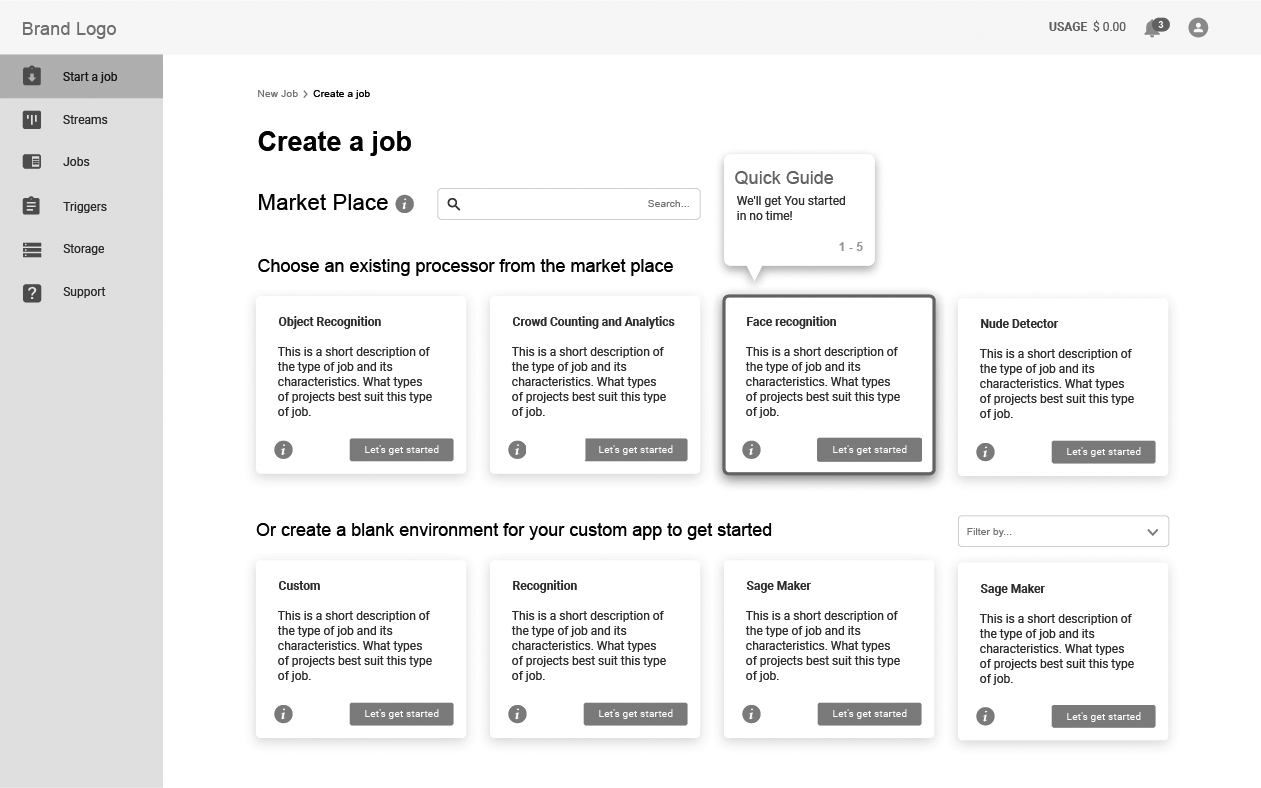Select the Start a job sidebar item
The width and height of the screenshot is (1261, 788).
[81, 77]
